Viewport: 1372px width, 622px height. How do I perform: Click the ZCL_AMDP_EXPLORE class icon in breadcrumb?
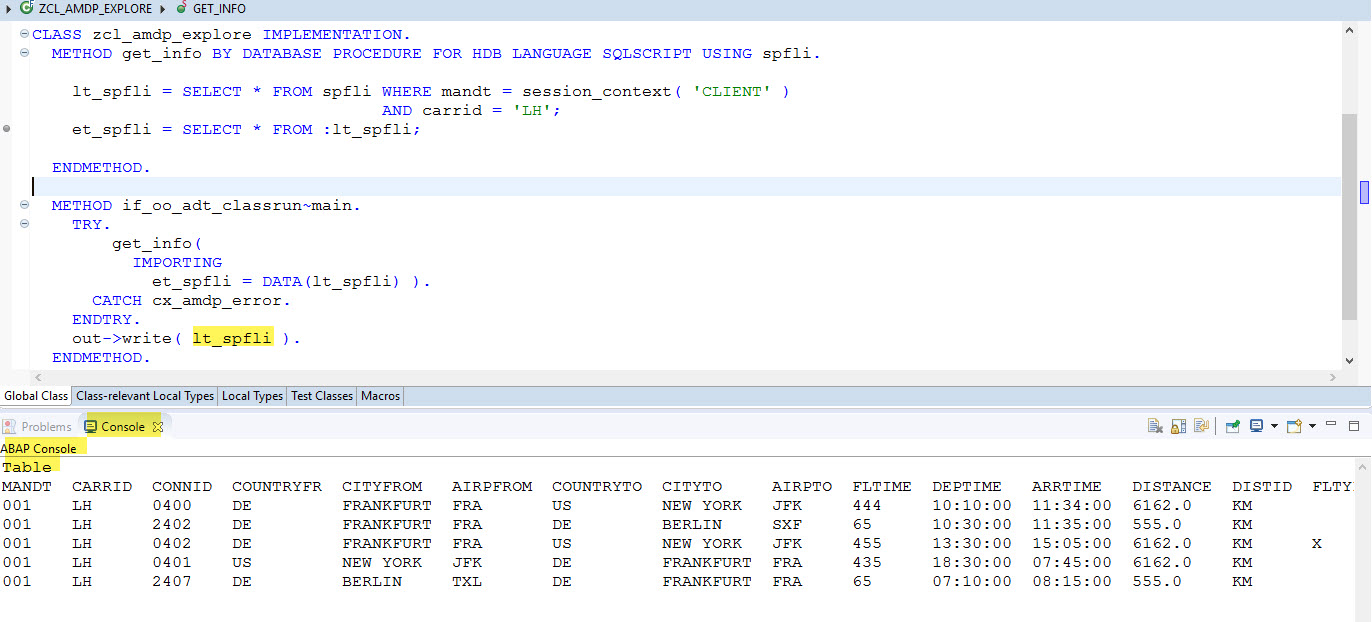(x=27, y=8)
